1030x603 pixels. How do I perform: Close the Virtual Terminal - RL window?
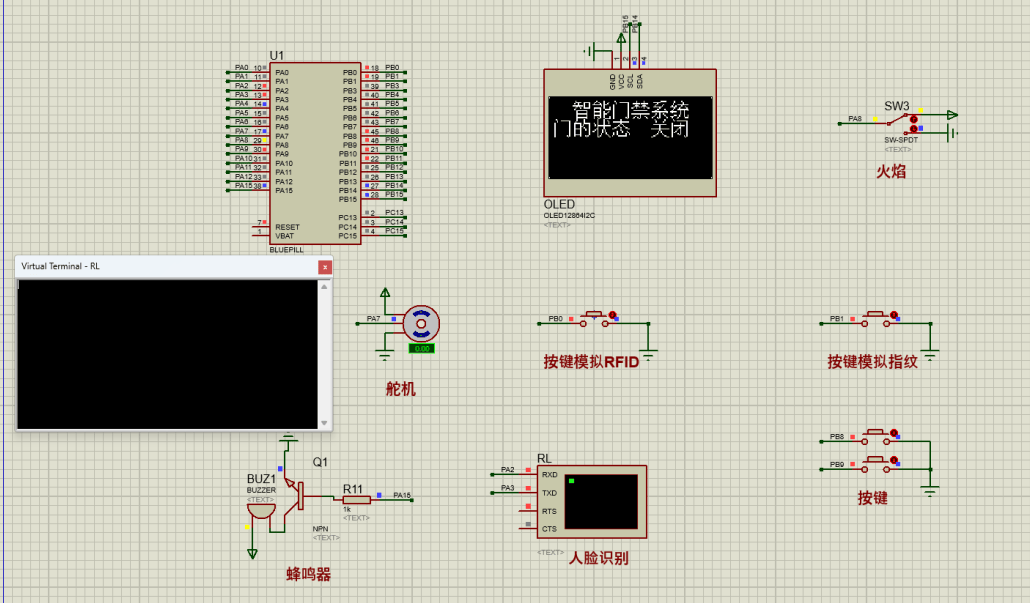(324, 267)
